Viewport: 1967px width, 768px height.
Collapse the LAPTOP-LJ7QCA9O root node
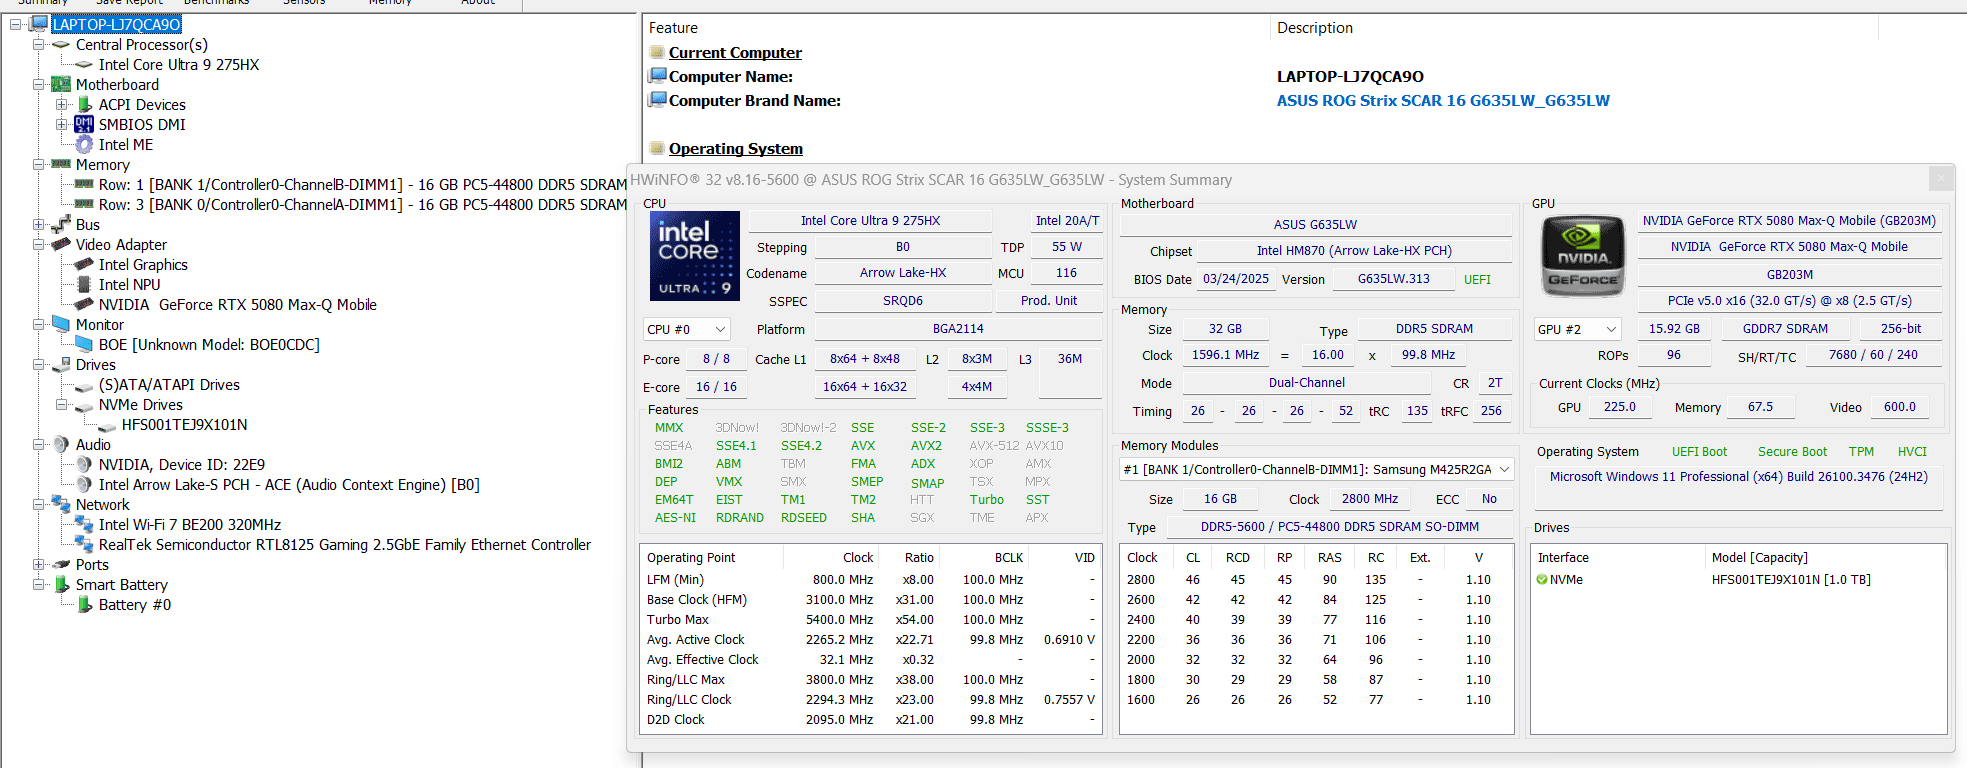click(x=15, y=24)
